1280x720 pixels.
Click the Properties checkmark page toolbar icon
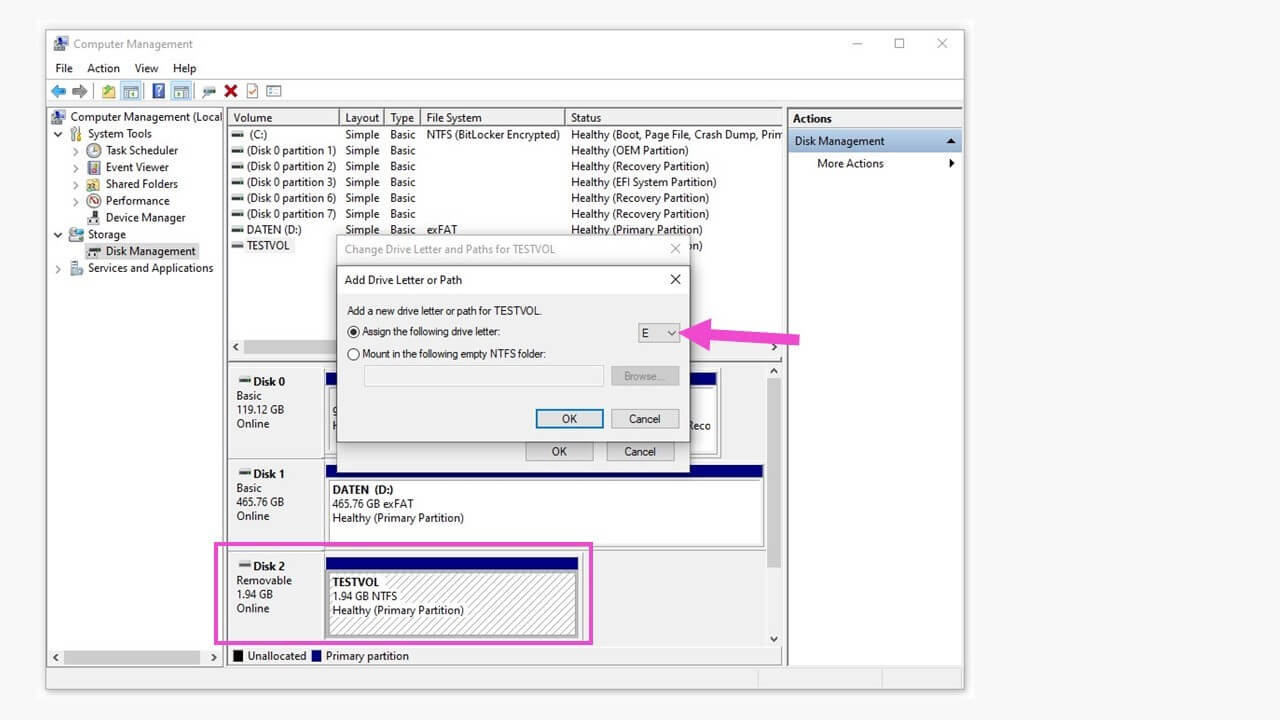pos(252,91)
